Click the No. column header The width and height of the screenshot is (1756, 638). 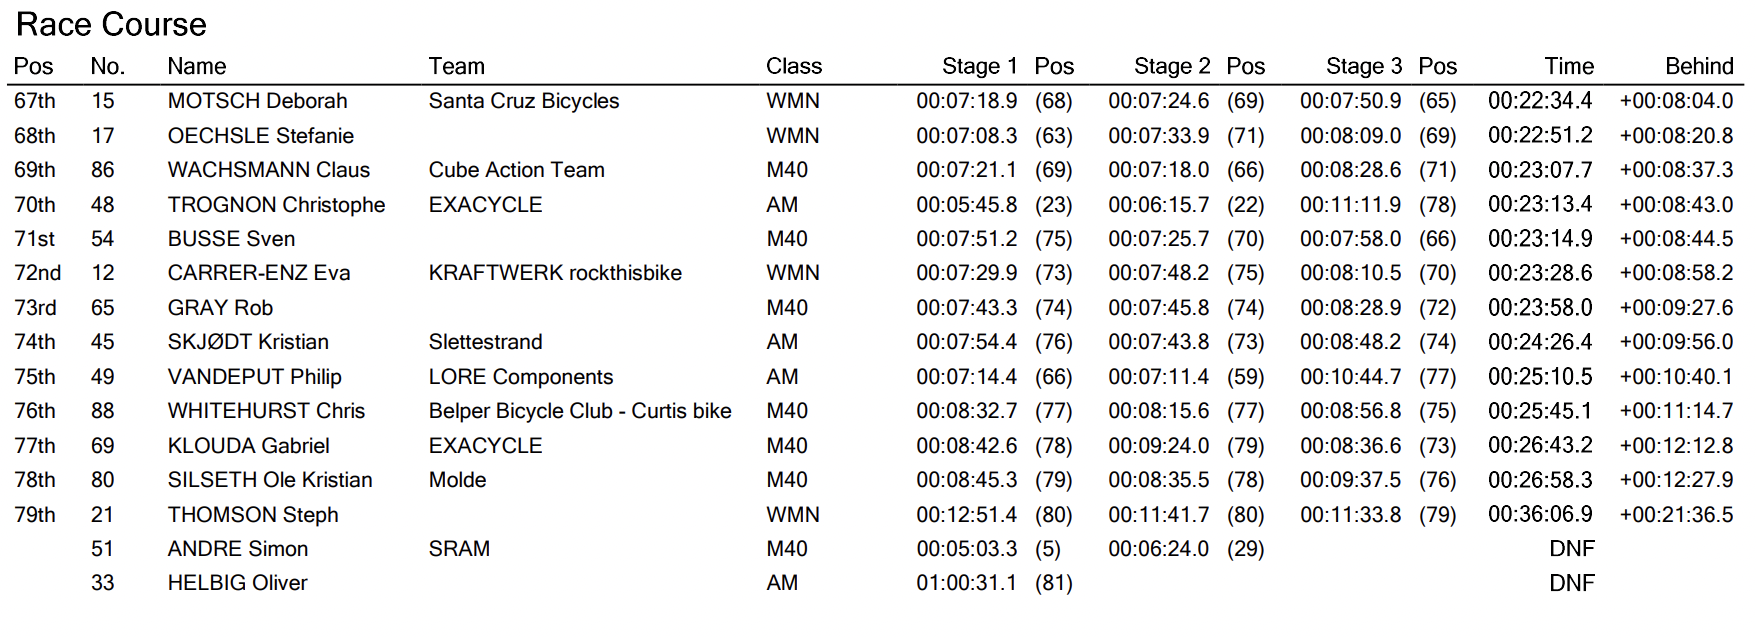(x=107, y=66)
